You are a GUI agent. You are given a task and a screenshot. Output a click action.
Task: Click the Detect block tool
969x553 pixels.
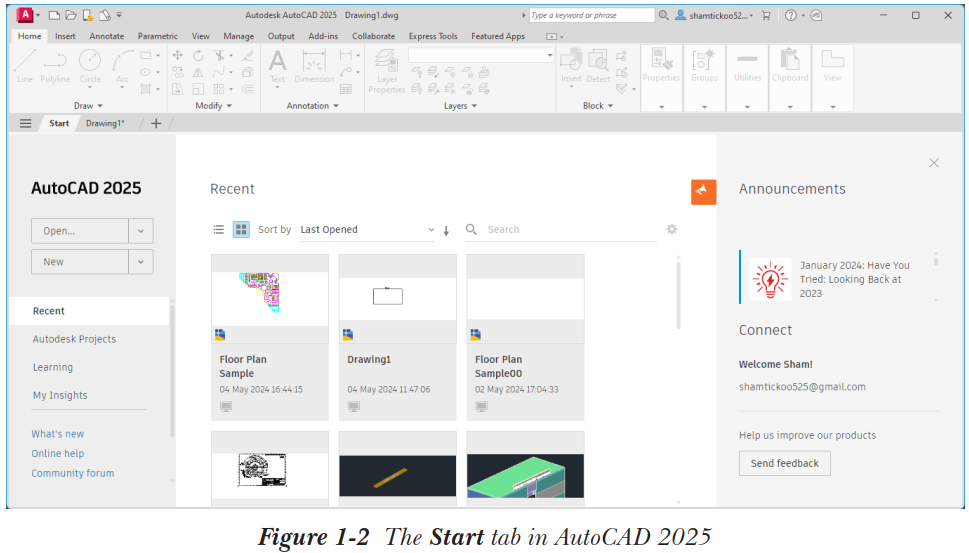pyautogui.click(x=598, y=66)
